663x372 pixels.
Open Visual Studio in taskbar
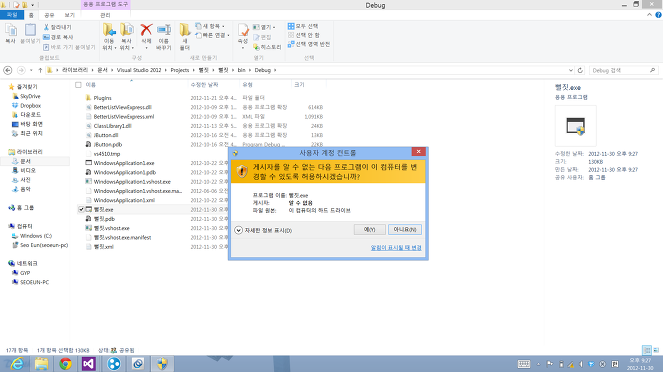[89, 364]
